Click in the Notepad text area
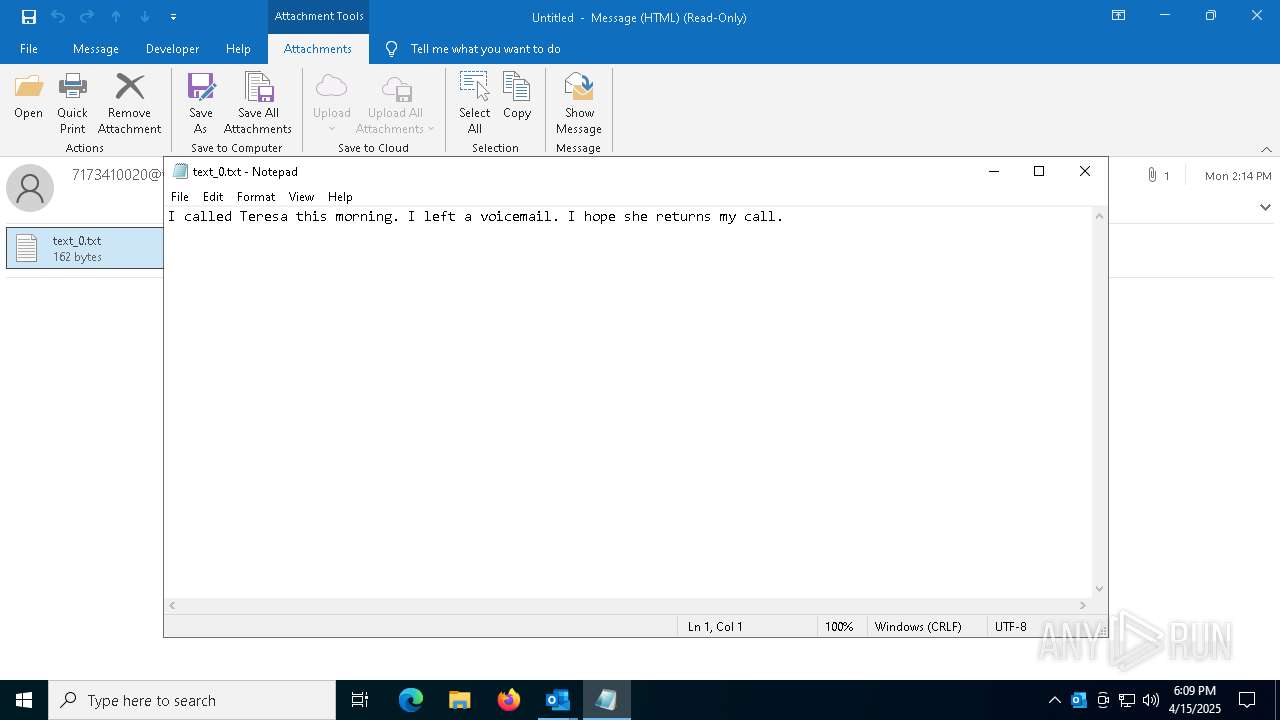This screenshot has width=1280, height=720. (x=628, y=400)
